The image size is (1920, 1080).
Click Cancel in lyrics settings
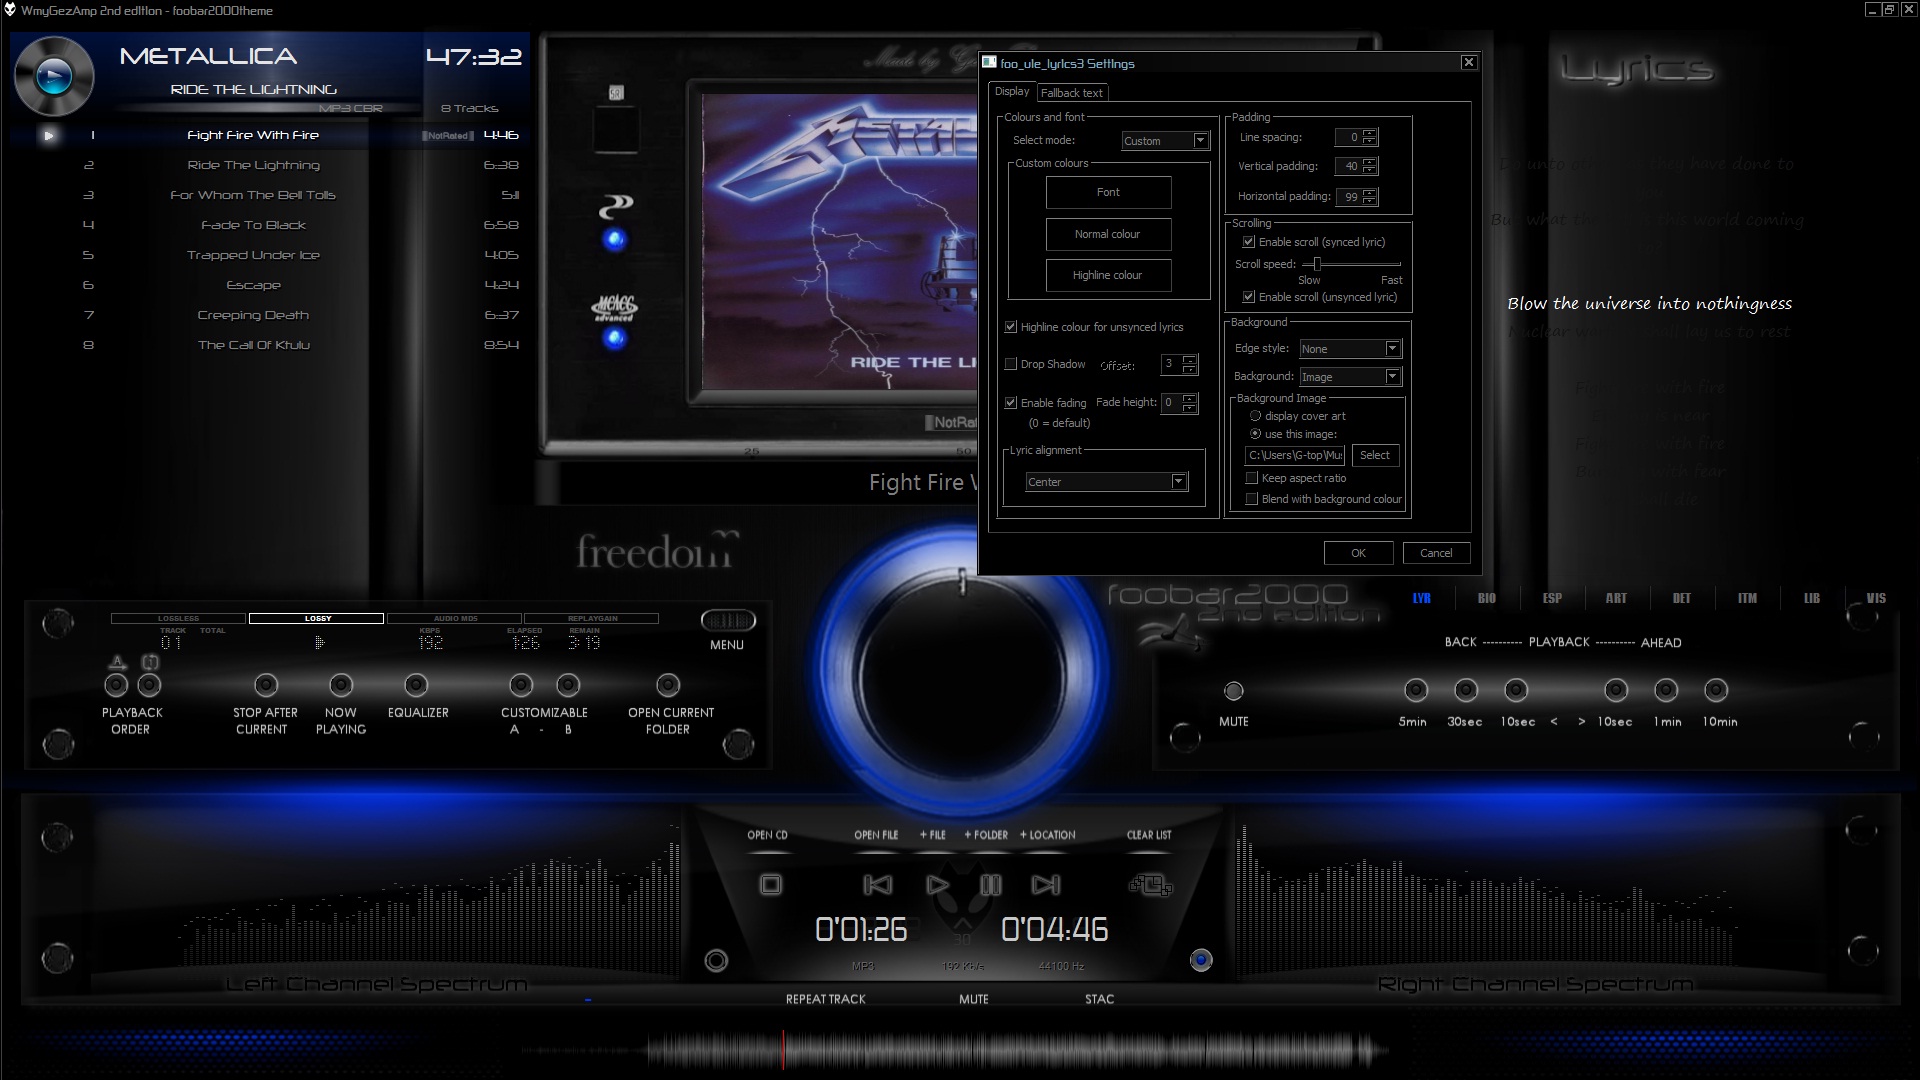click(x=1436, y=553)
